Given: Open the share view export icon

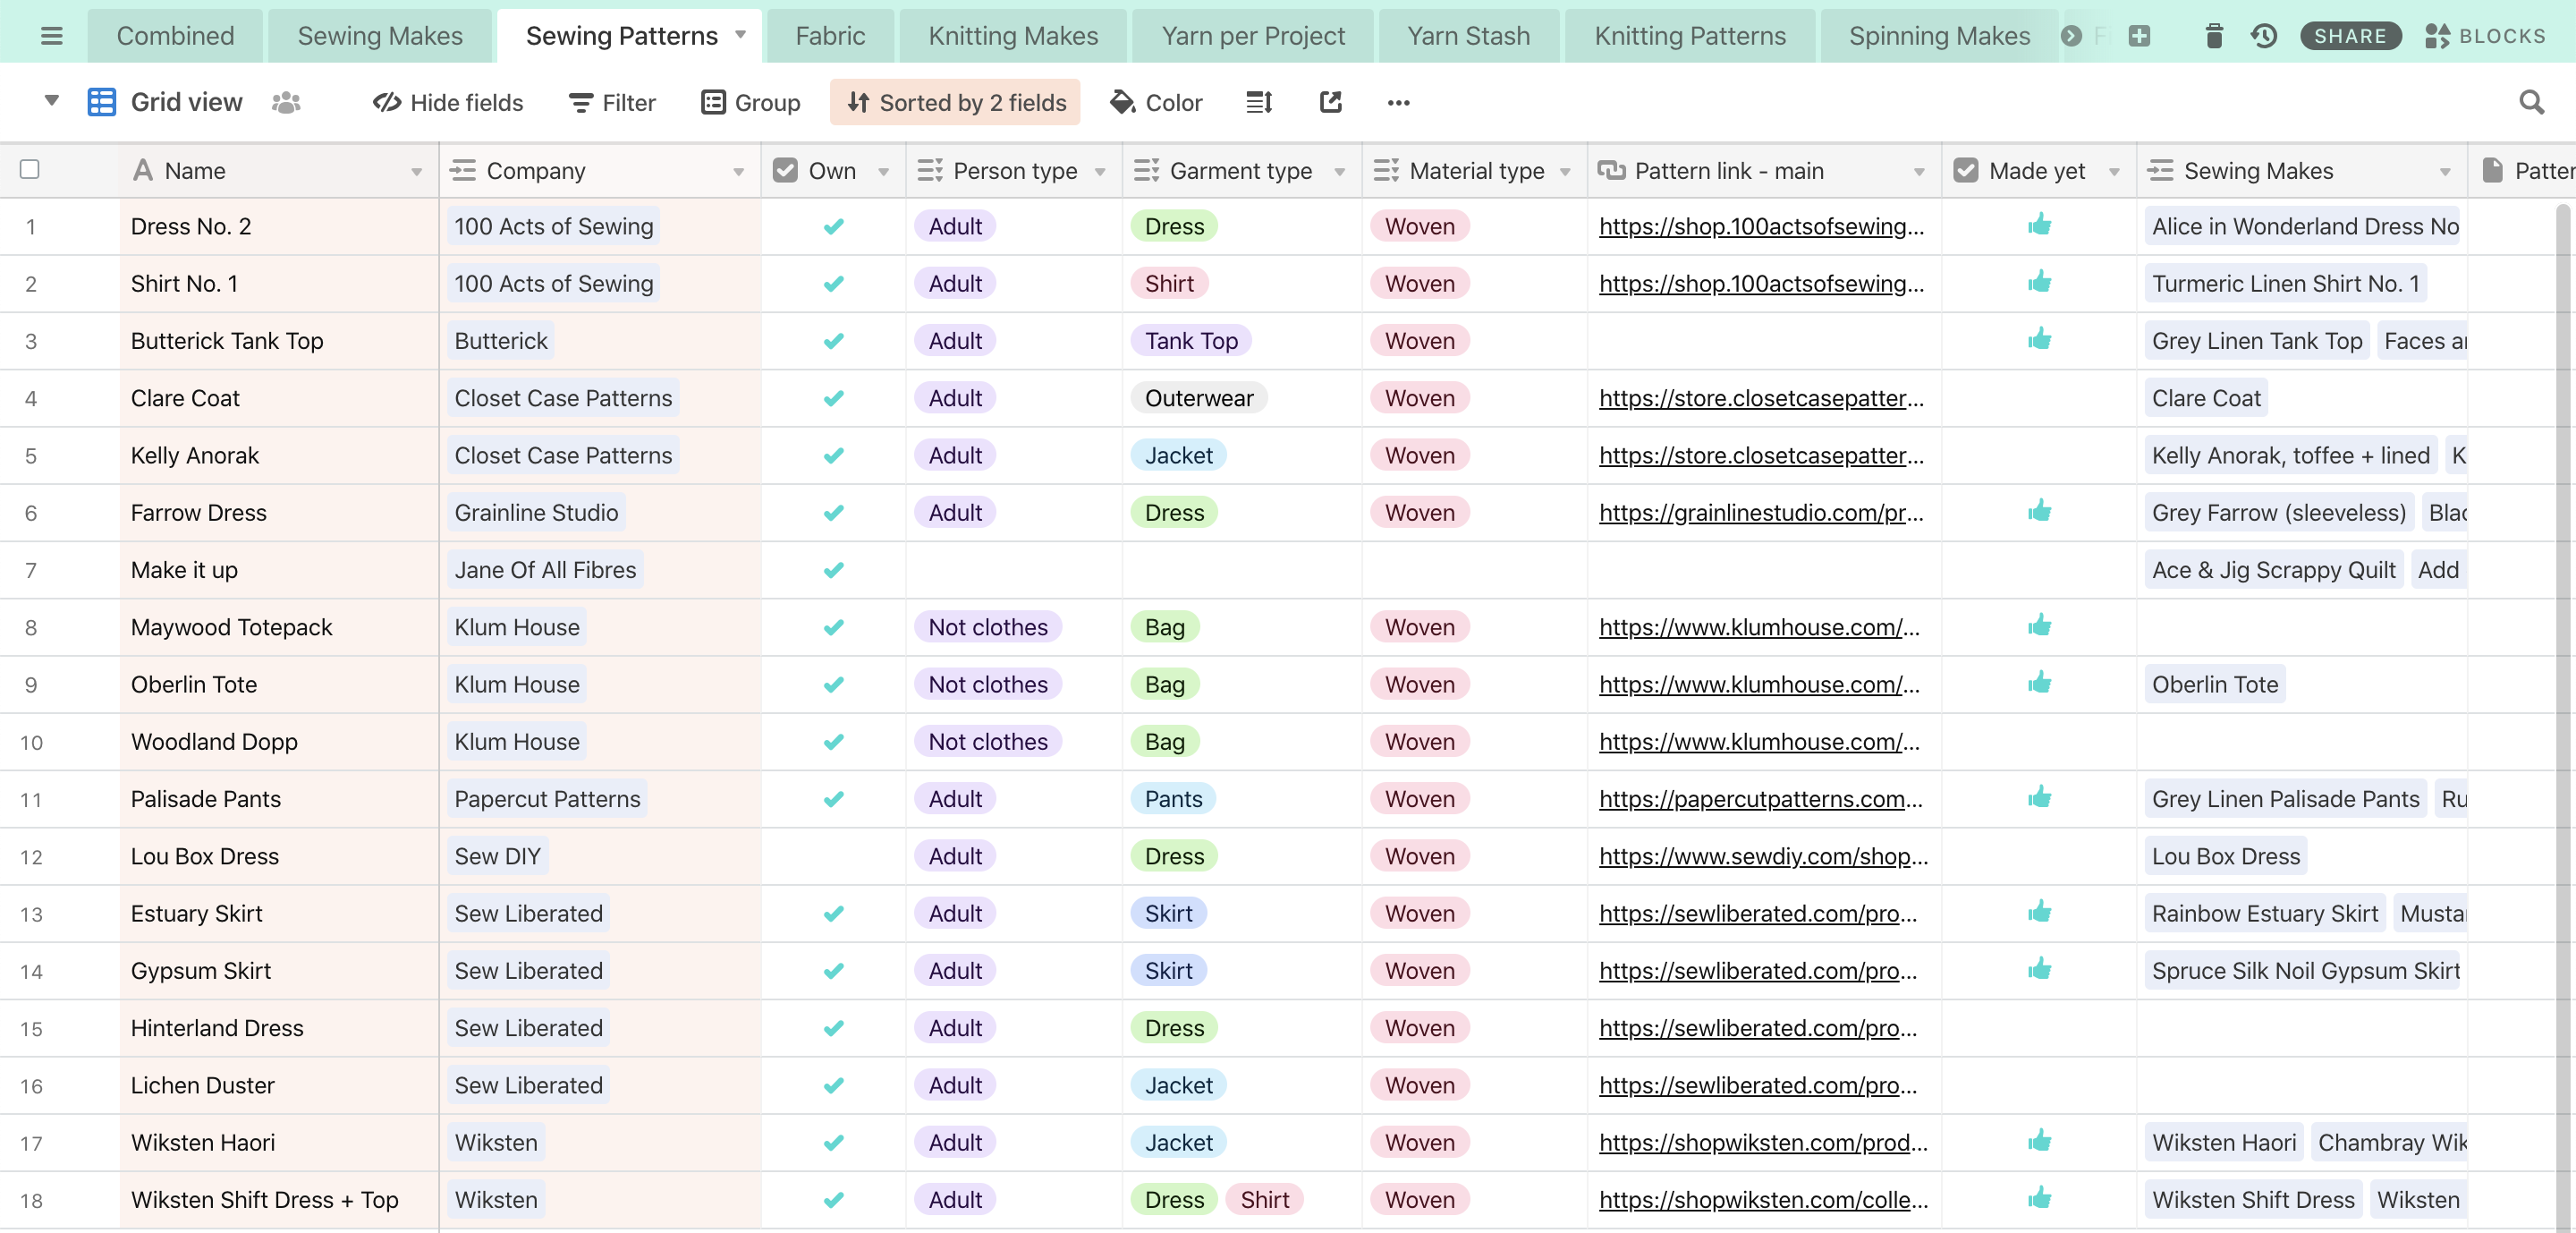Looking at the screenshot, I should pos(1330,102).
